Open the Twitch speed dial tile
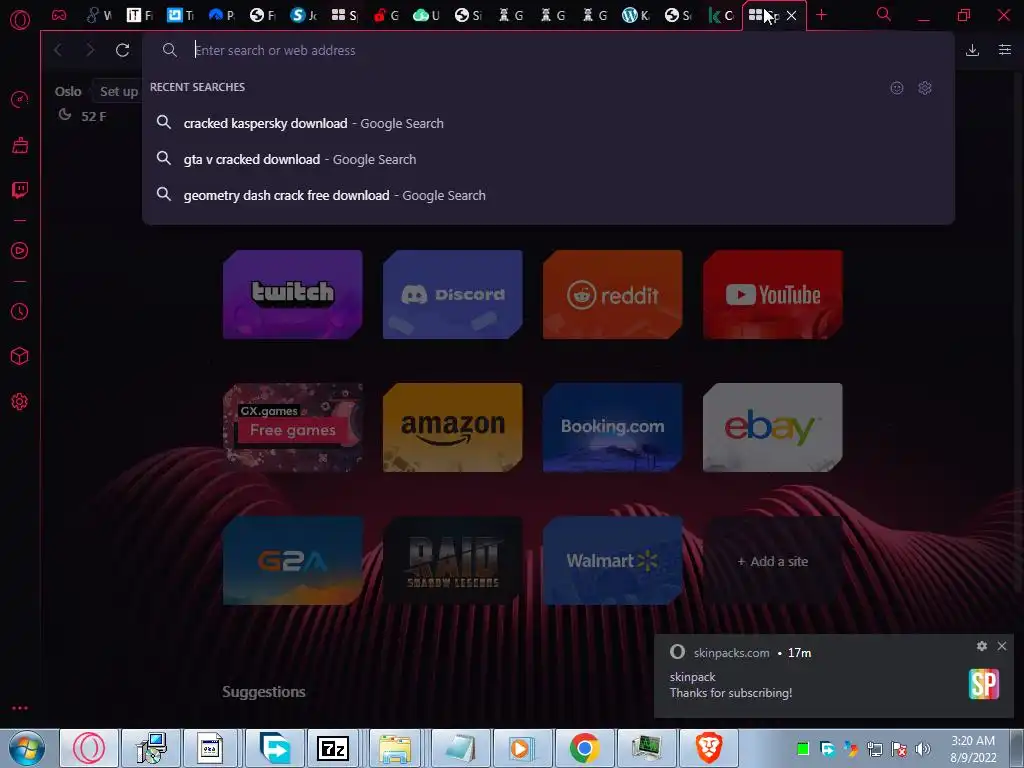Image resolution: width=1024 pixels, height=768 pixels. 293,295
